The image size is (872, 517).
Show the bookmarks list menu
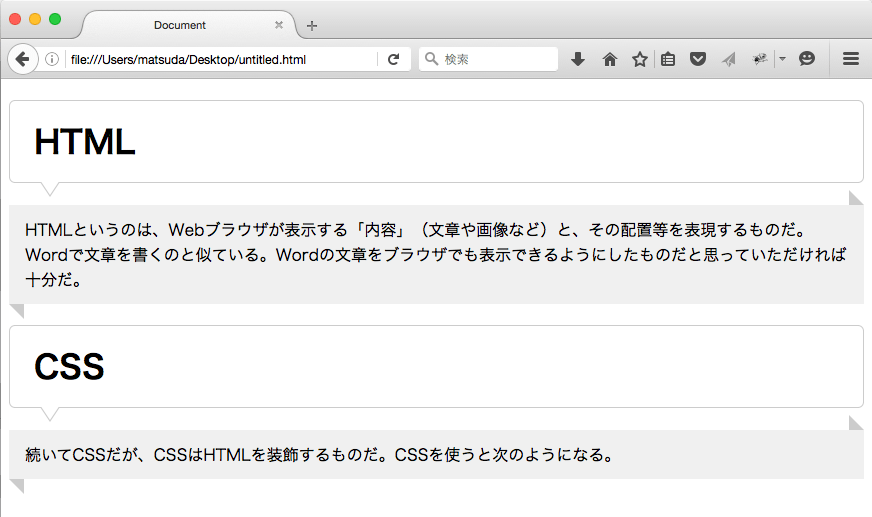(x=668, y=60)
